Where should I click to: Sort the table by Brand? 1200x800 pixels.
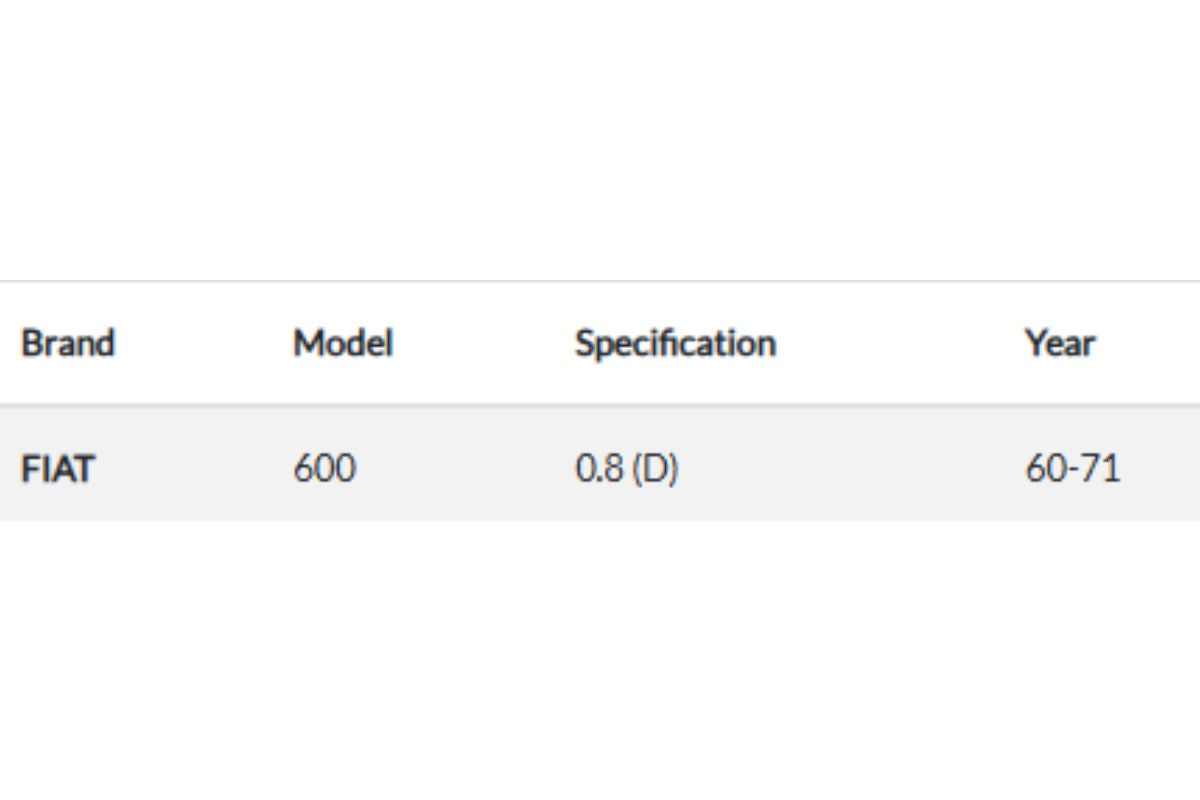pos(68,343)
